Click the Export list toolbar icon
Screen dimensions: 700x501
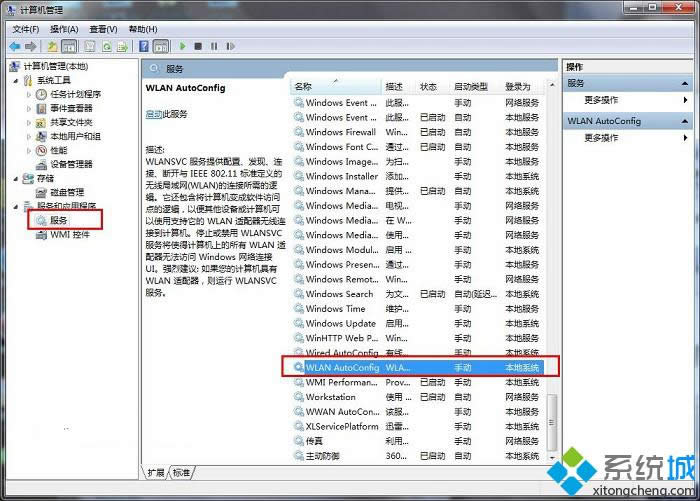[122, 46]
